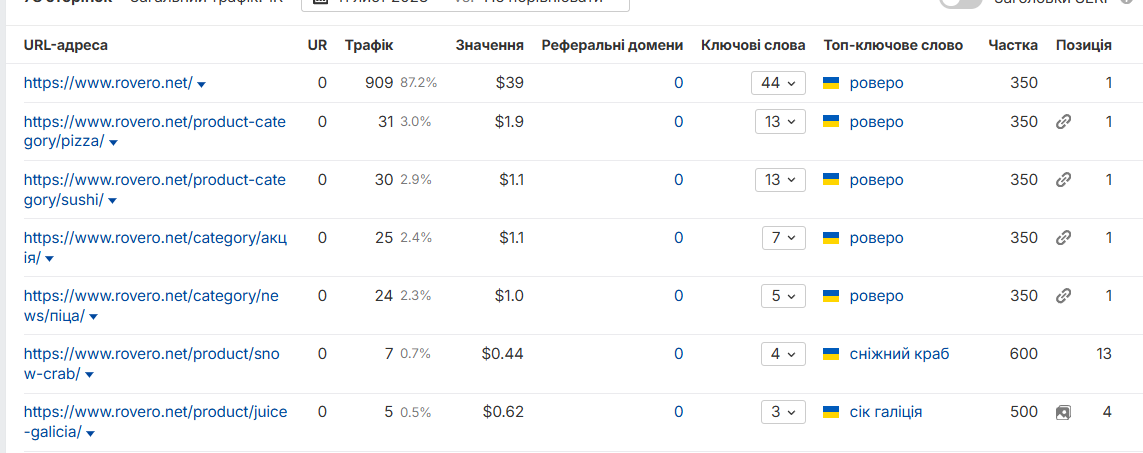Sort by Реферальні домени column header
1143x453 pixels.
click(x=612, y=45)
